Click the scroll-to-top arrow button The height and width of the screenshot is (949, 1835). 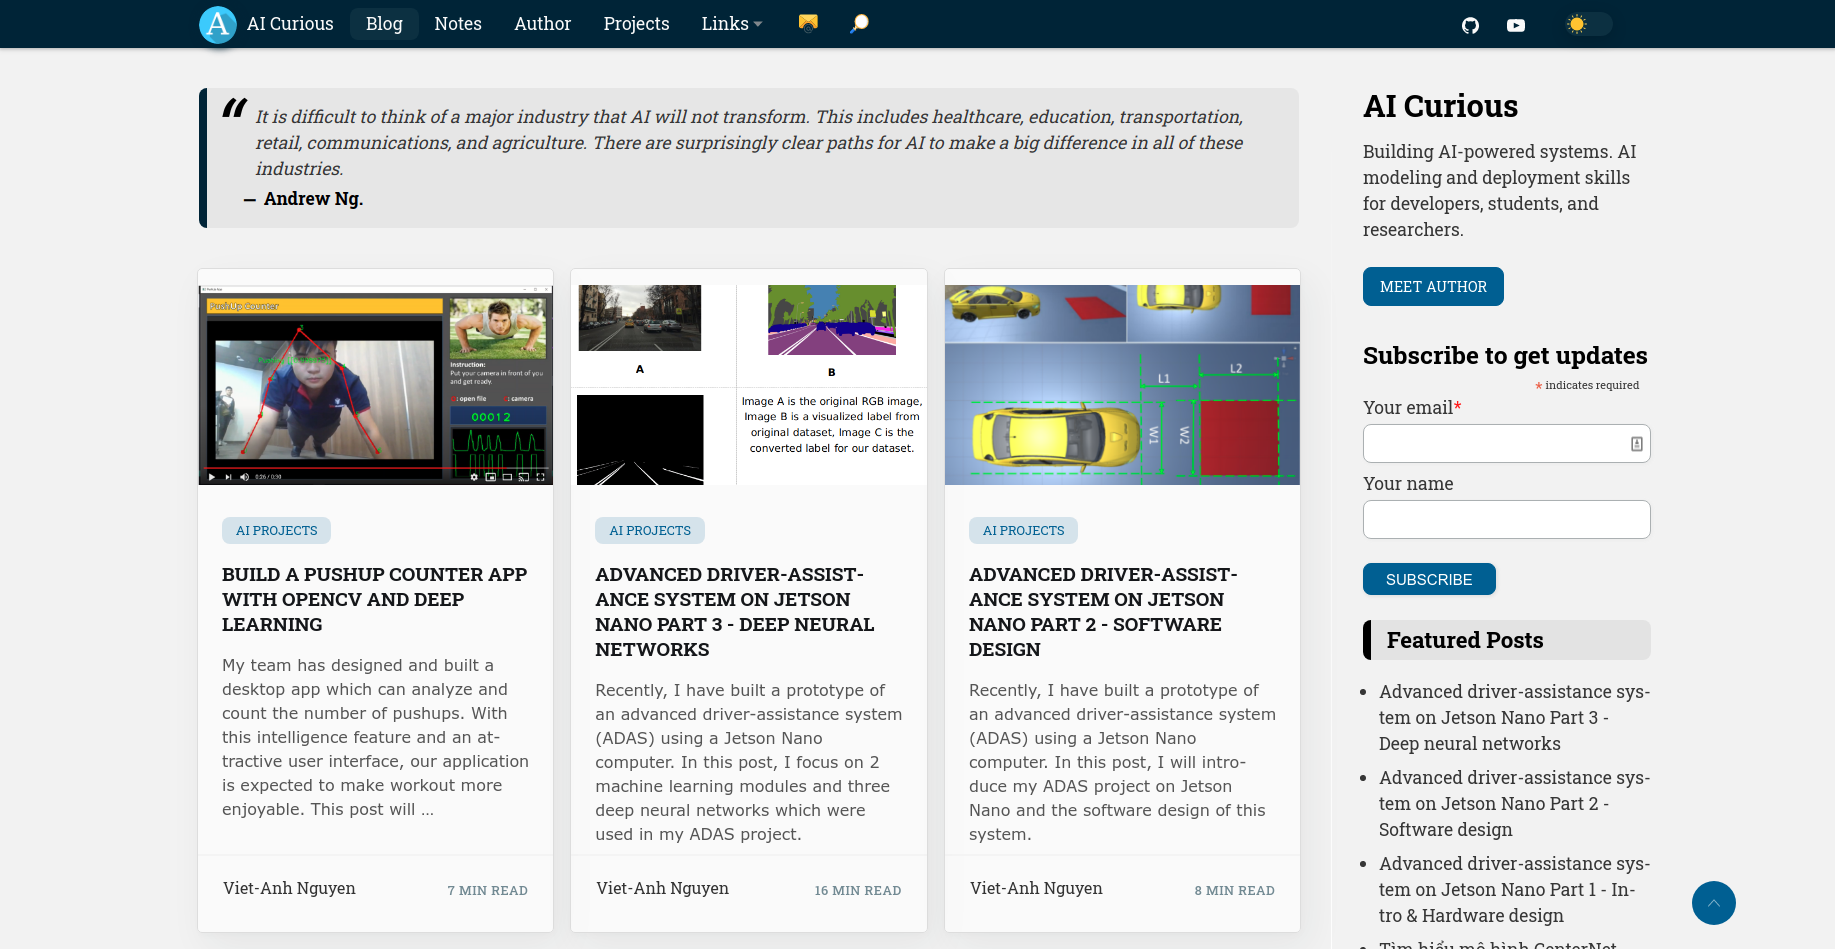coord(1713,902)
